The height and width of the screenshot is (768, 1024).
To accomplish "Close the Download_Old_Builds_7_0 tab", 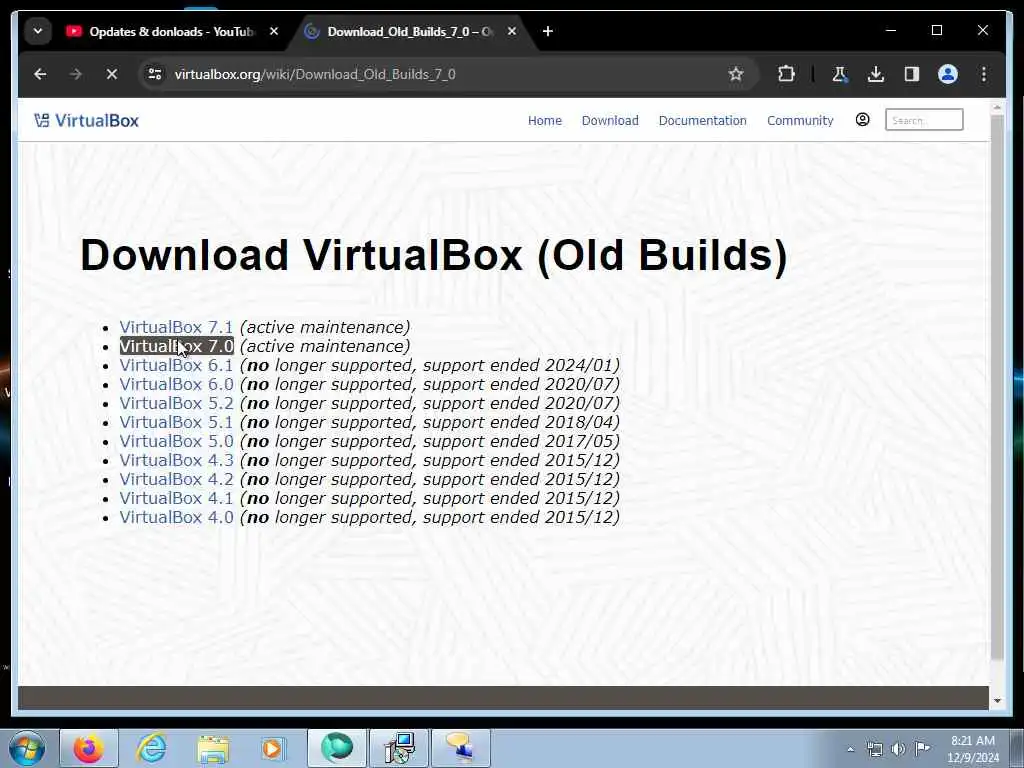I will 511,31.
